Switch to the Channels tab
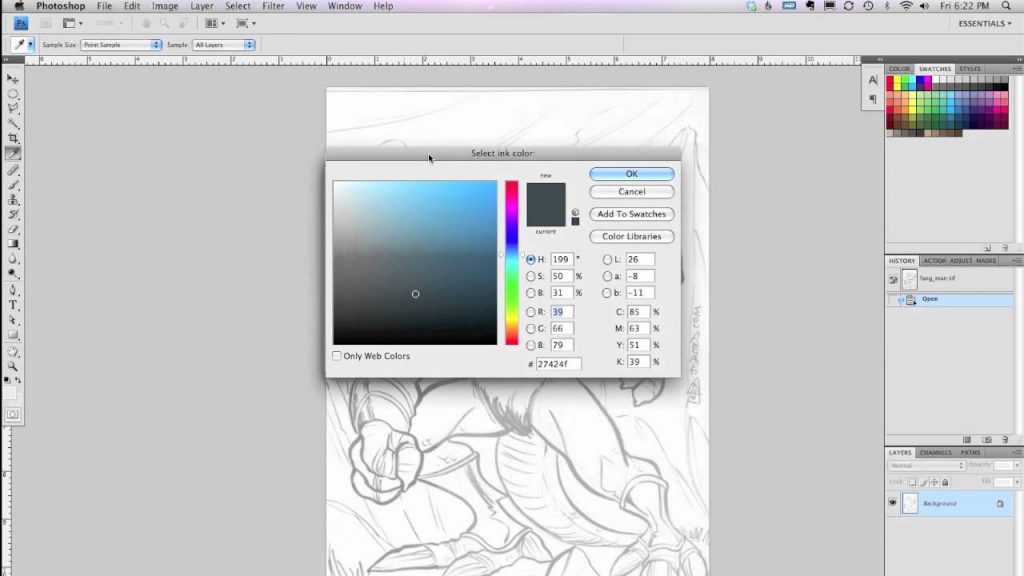Screen dimensions: 1024x576 pyautogui.click(x=935, y=452)
